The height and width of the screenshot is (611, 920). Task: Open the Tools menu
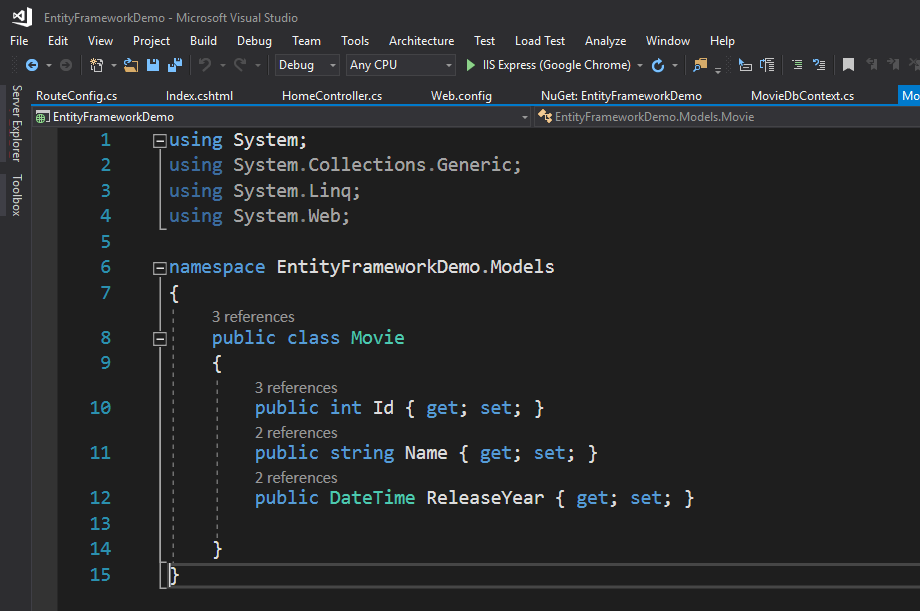(356, 41)
